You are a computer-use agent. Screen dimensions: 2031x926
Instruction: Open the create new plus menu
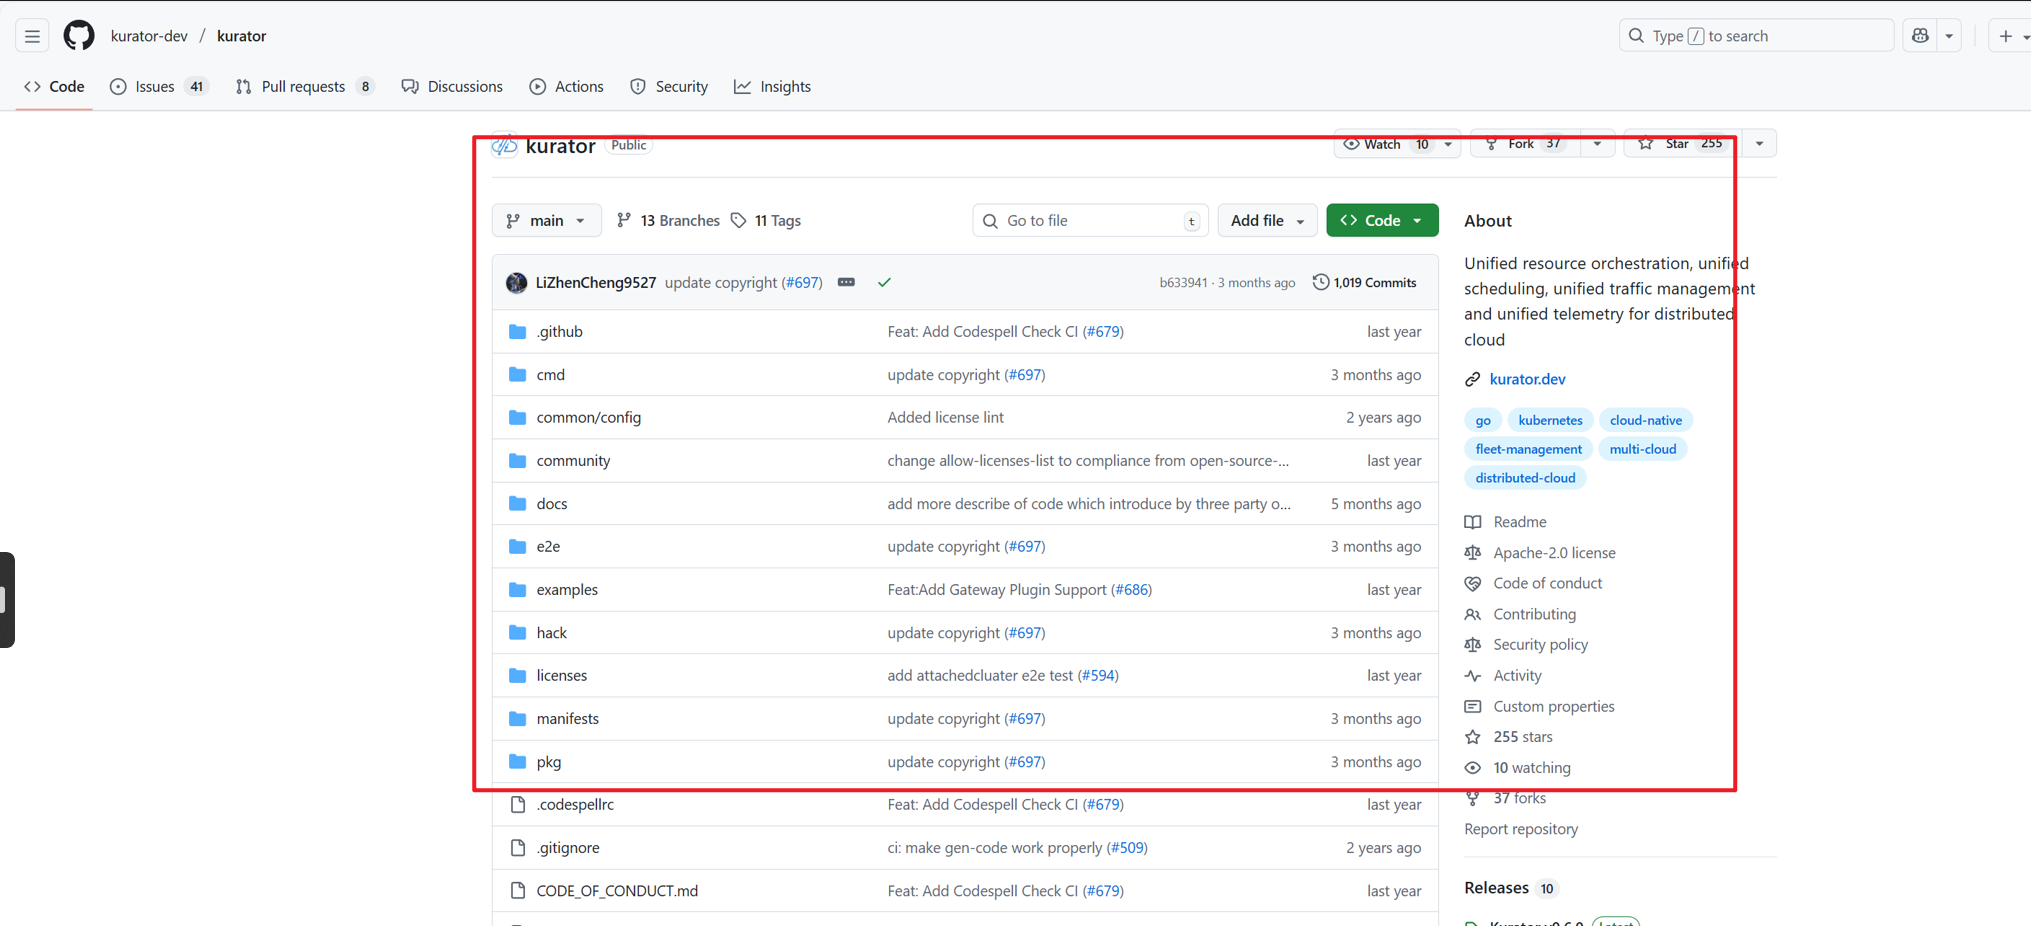coord(2010,36)
